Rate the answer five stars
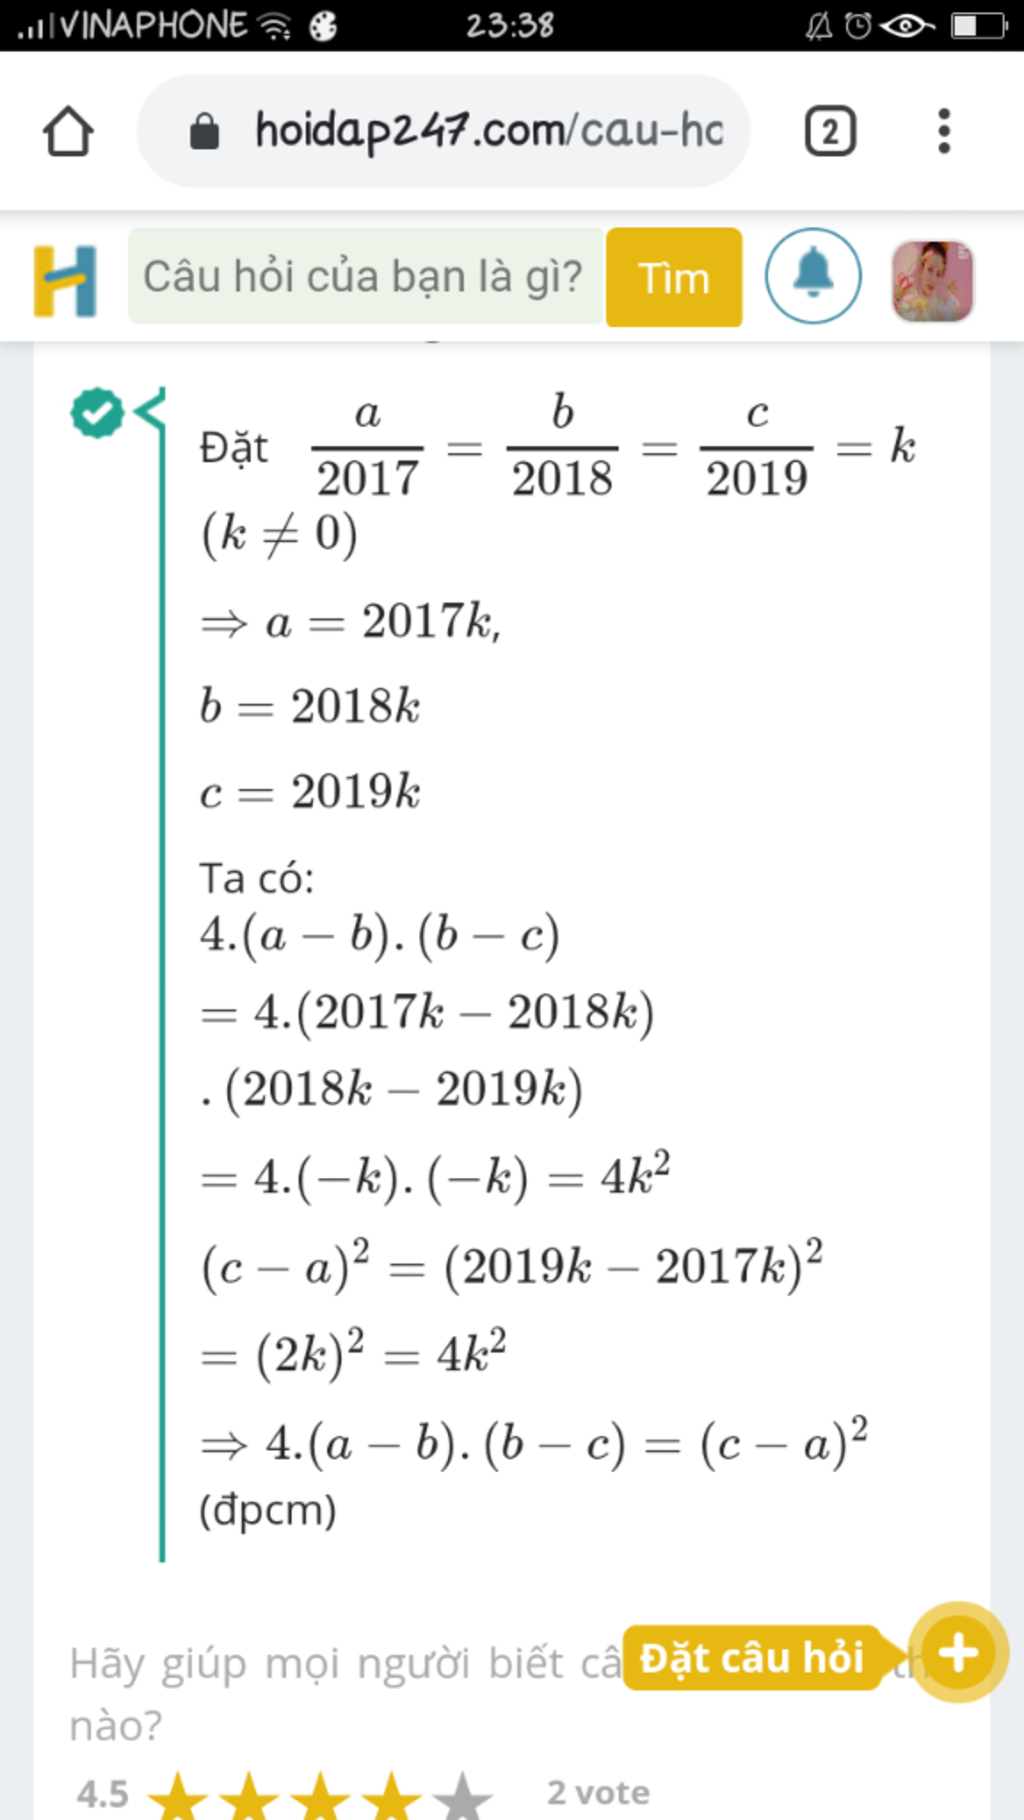The image size is (1024, 1820). pos(462,1796)
